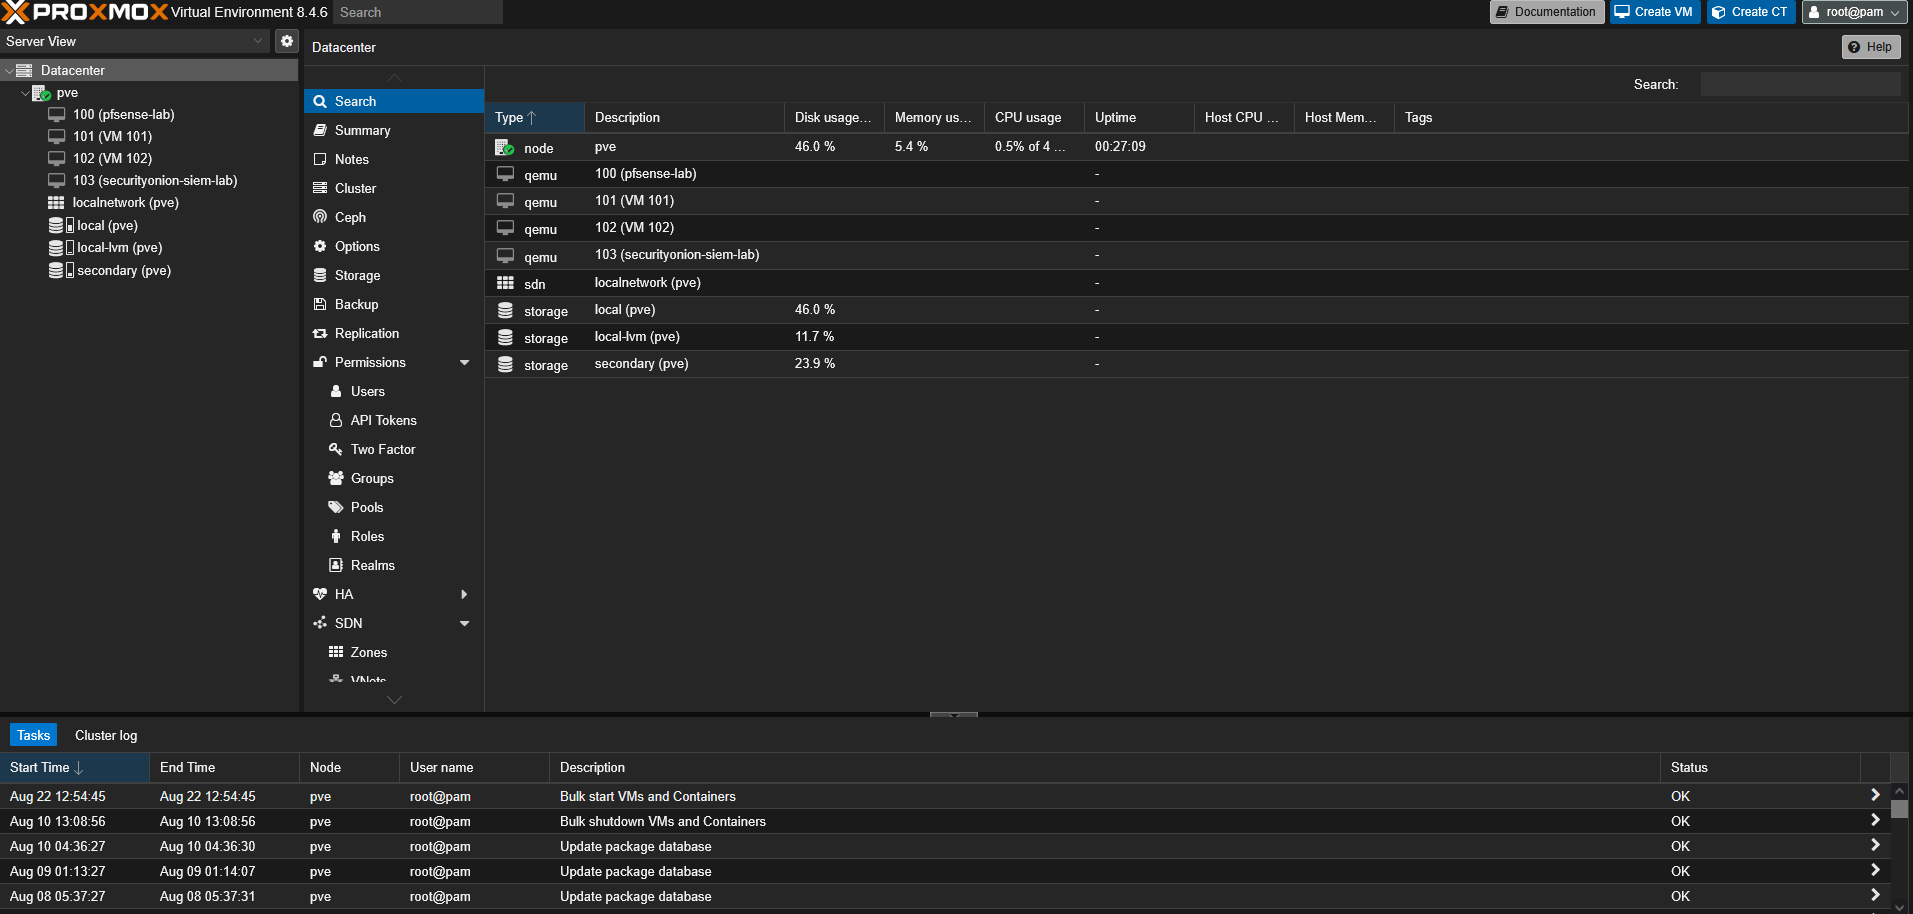Image resolution: width=1913 pixels, height=914 pixels.
Task: Open the Pools panel
Action: pos(367,507)
